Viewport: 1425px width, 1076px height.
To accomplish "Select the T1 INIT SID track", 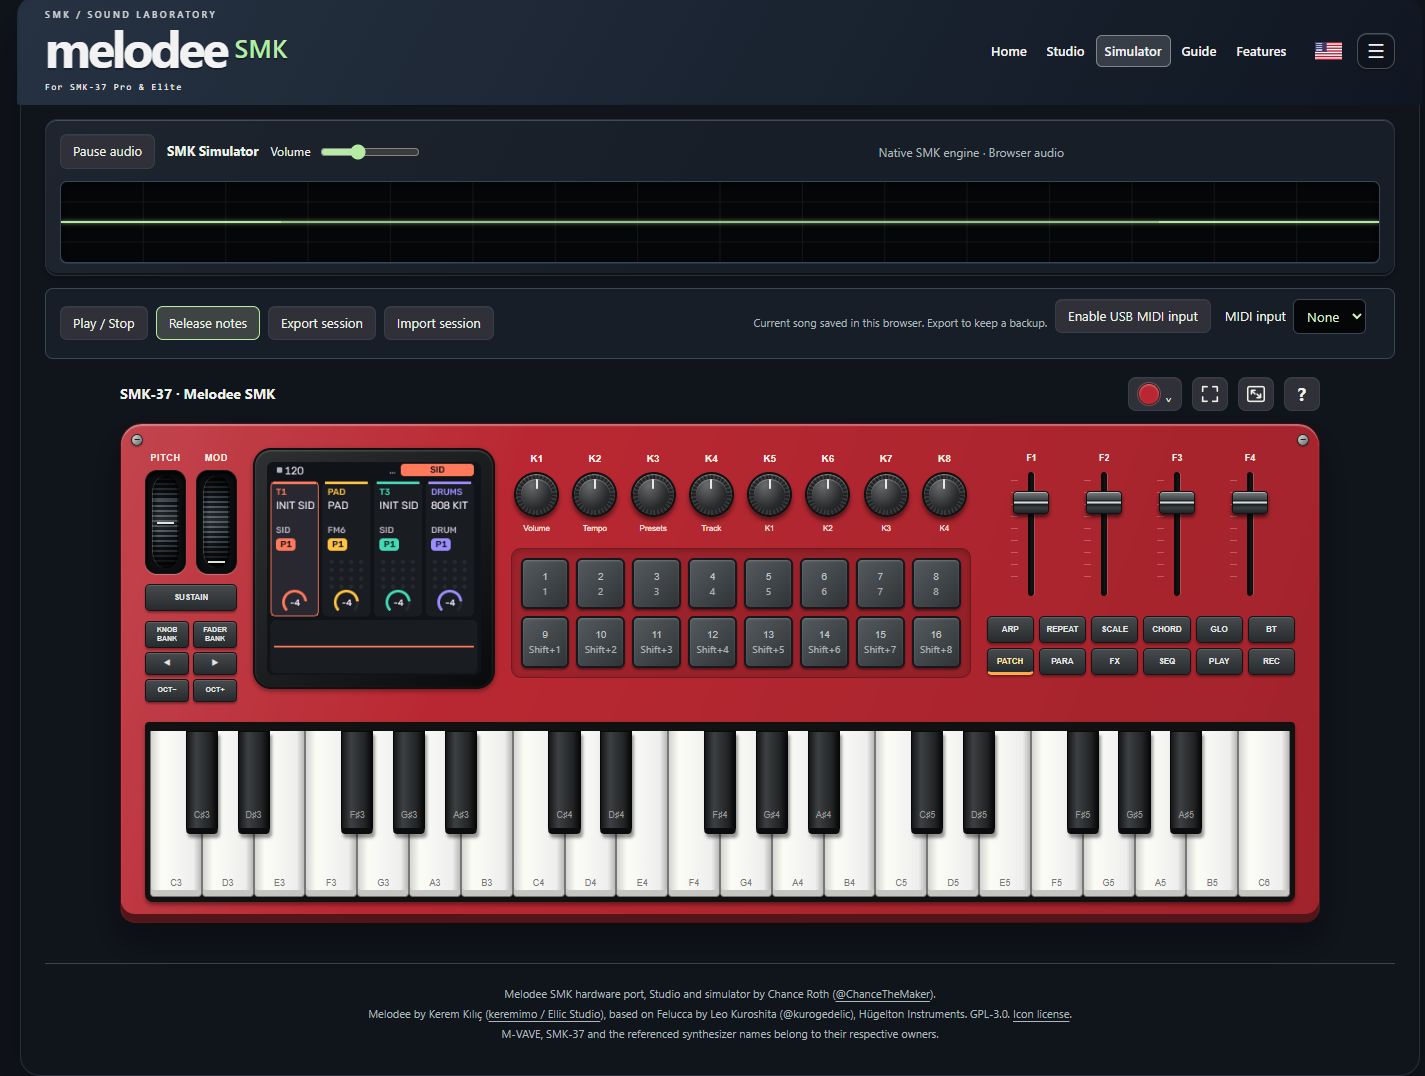I will [x=294, y=549].
